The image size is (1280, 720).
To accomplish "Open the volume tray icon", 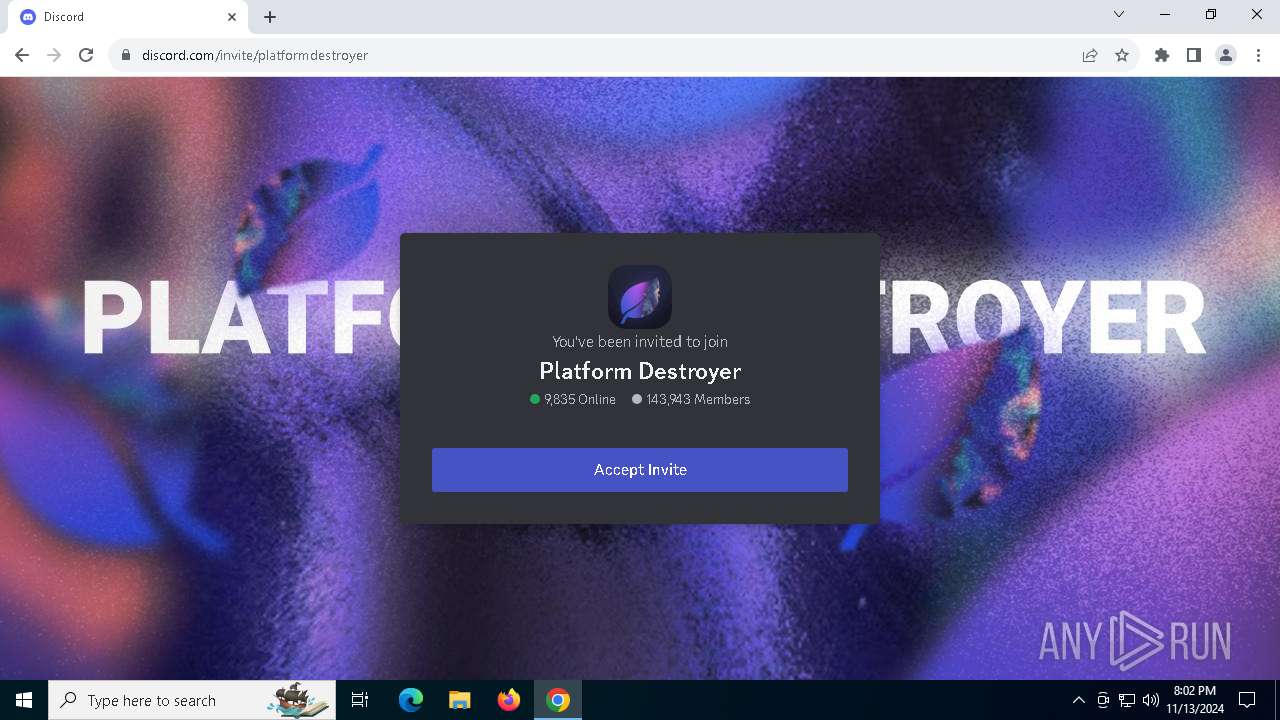I will tap(1150, 700).
